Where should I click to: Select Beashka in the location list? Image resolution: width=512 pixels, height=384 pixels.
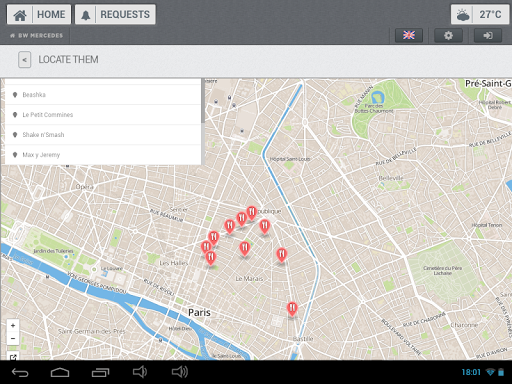(103, 95)
